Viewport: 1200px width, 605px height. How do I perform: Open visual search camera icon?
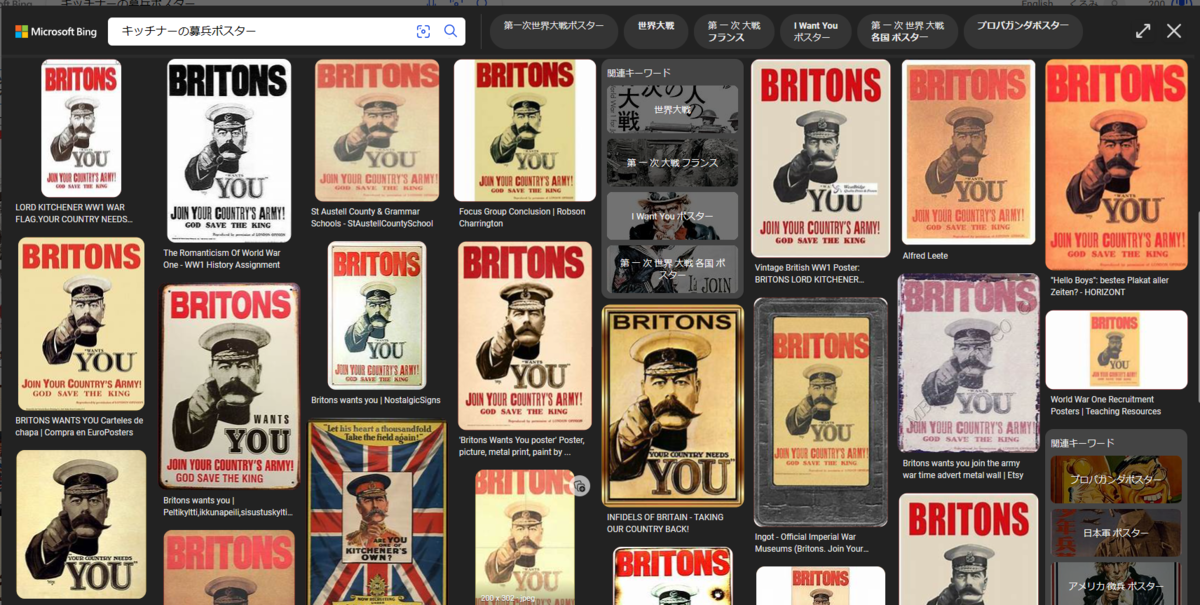pyautogui.click(x=423, y=32)
